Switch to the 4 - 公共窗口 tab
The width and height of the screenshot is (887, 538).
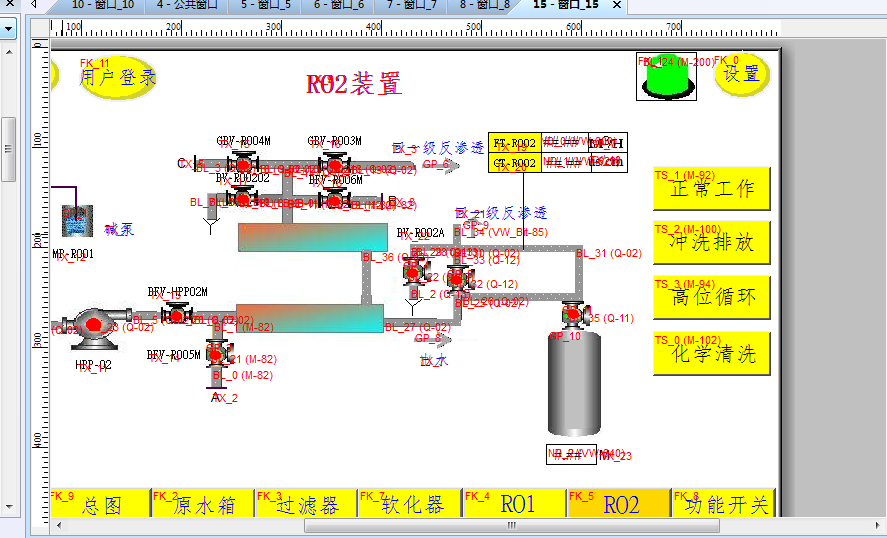[186, 6]
